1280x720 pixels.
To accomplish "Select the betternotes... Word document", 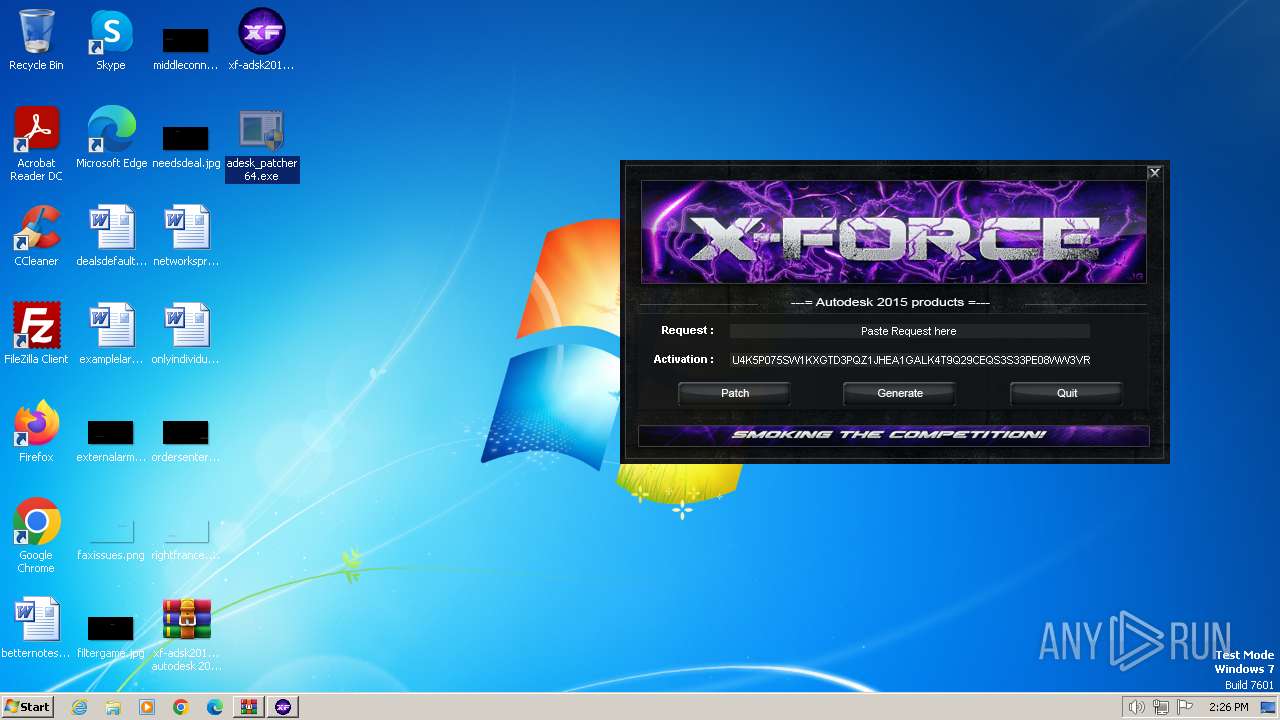I will [36, 628].
